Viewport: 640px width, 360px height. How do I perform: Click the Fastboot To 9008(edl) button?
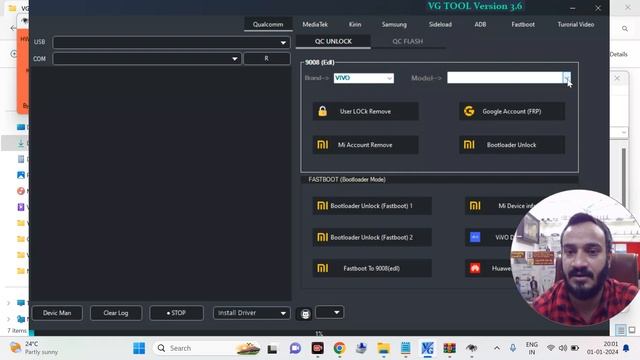tap(372, 268)
